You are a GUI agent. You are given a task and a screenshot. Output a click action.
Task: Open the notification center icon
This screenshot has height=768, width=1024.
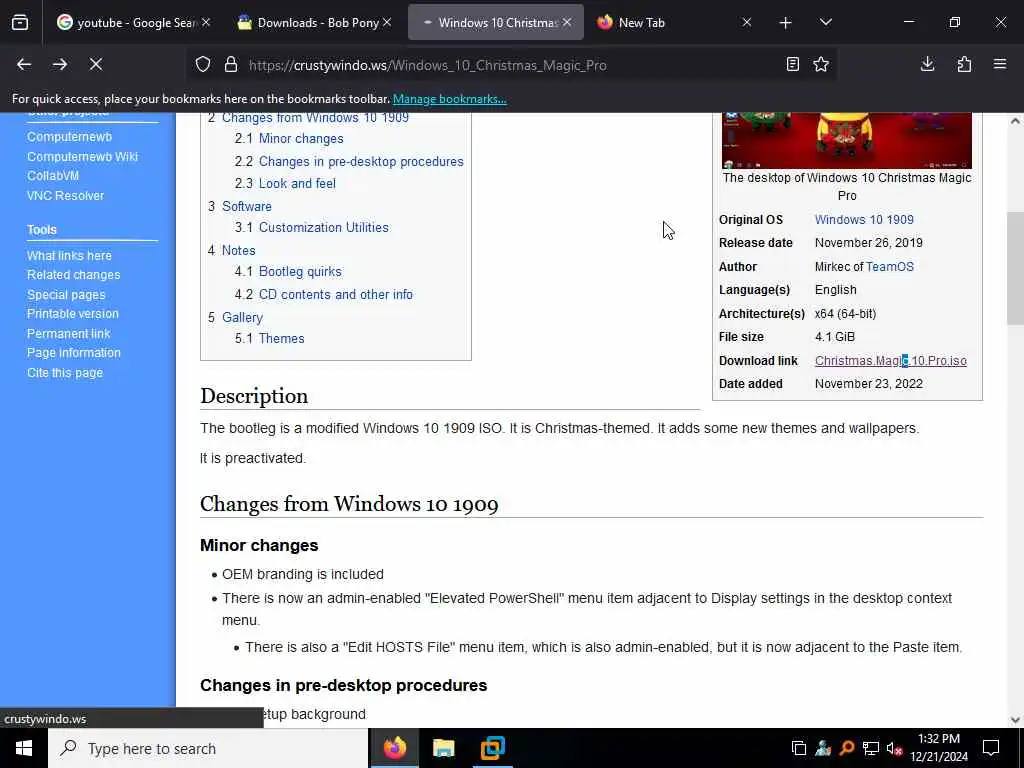click(x=991, y=748)
